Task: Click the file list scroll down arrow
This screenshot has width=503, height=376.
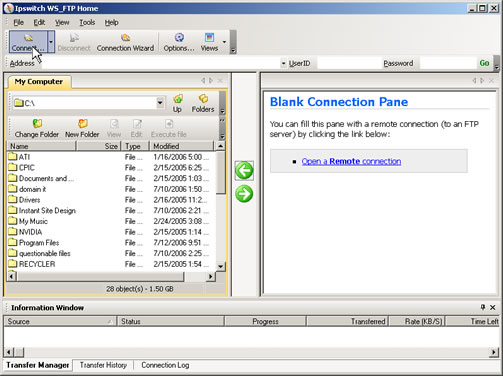Action: click(220, 266)
